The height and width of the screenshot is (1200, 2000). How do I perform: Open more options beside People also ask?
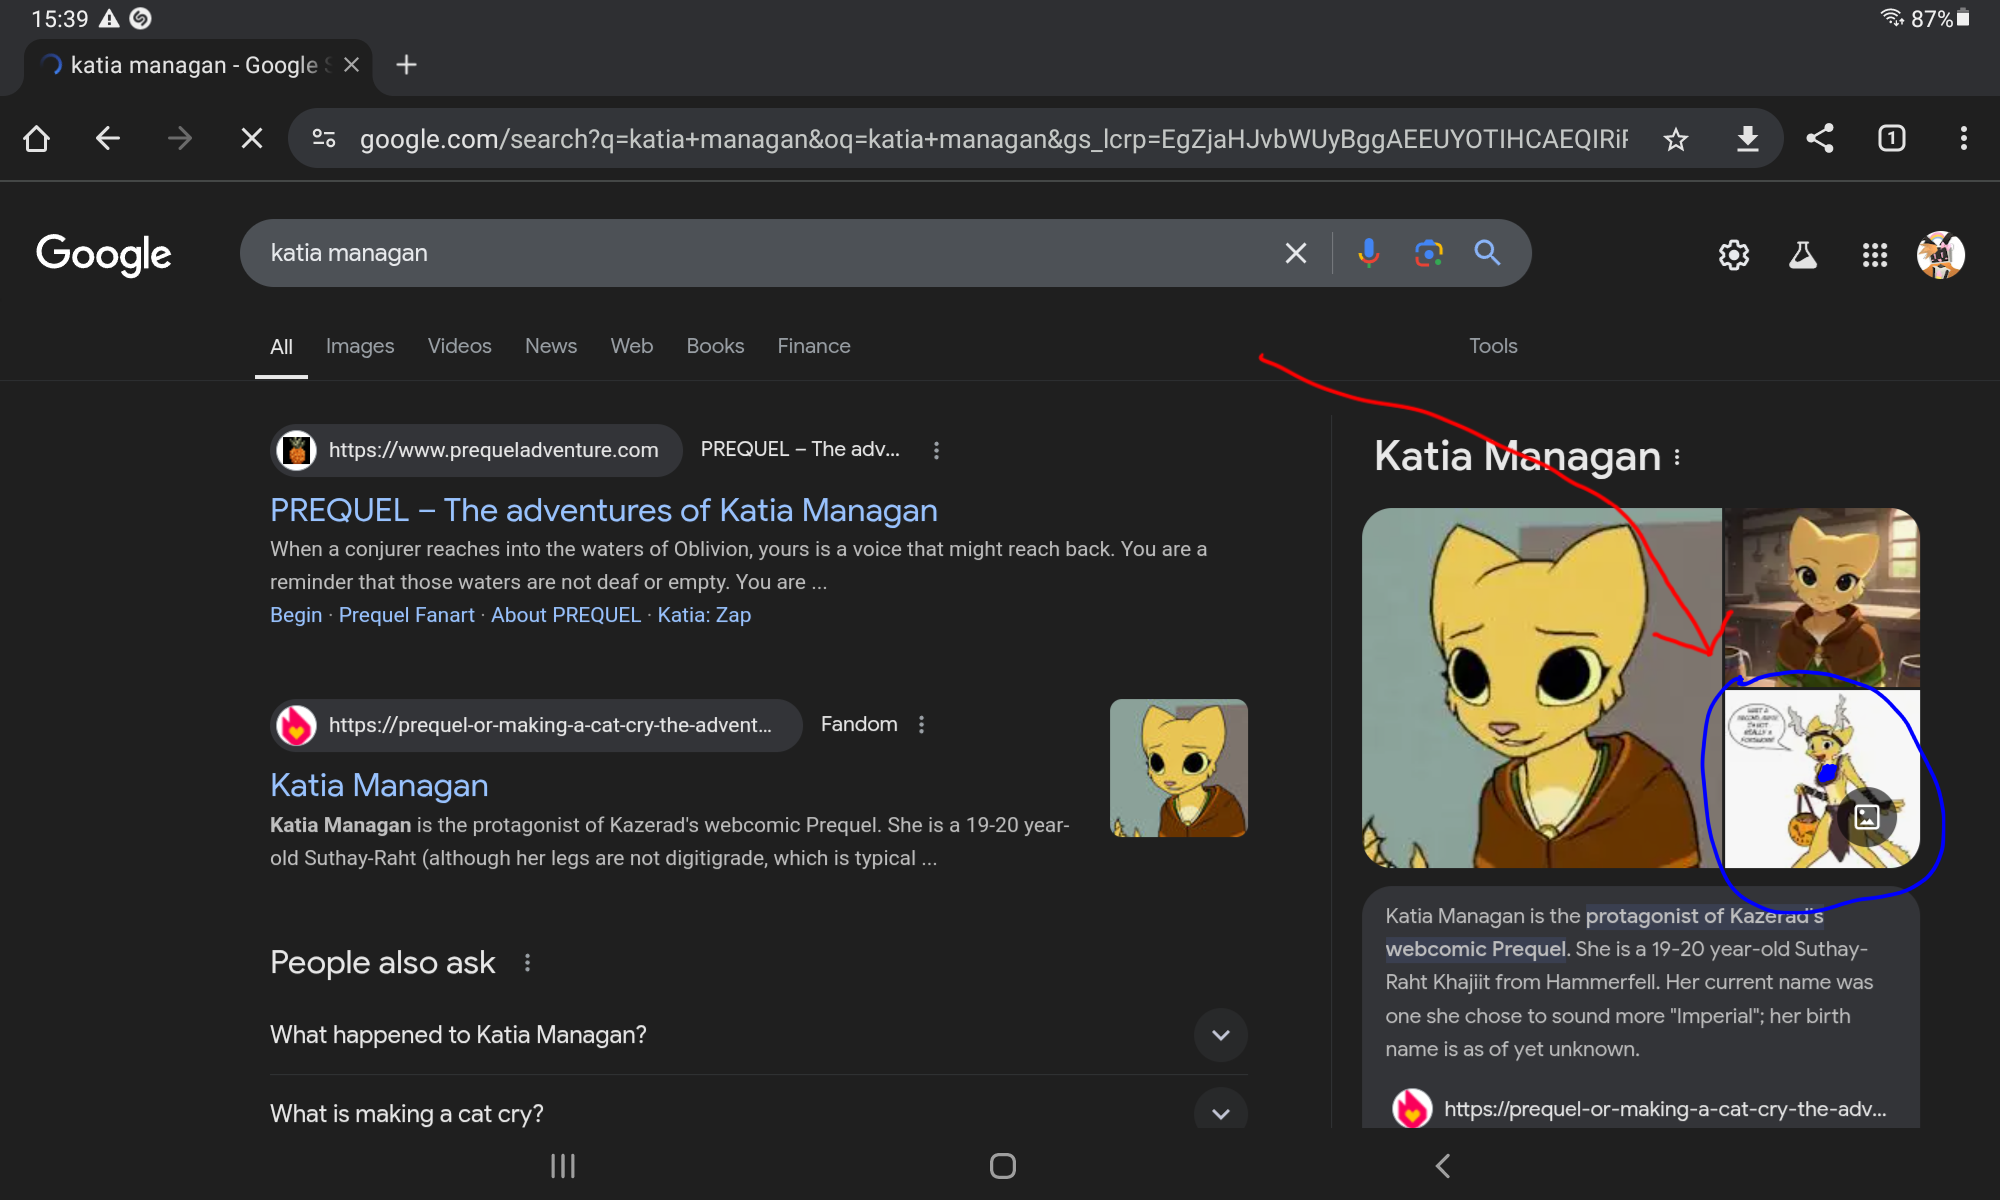[527, 962]
